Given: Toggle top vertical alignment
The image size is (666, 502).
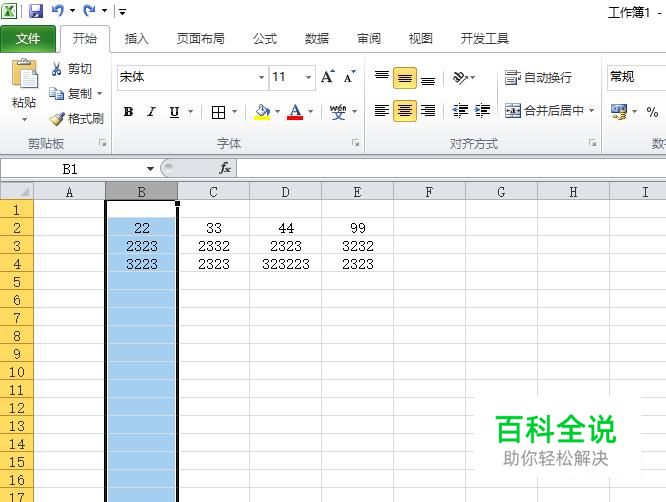Looking at the screenshot, I should [x=382, y=78].
